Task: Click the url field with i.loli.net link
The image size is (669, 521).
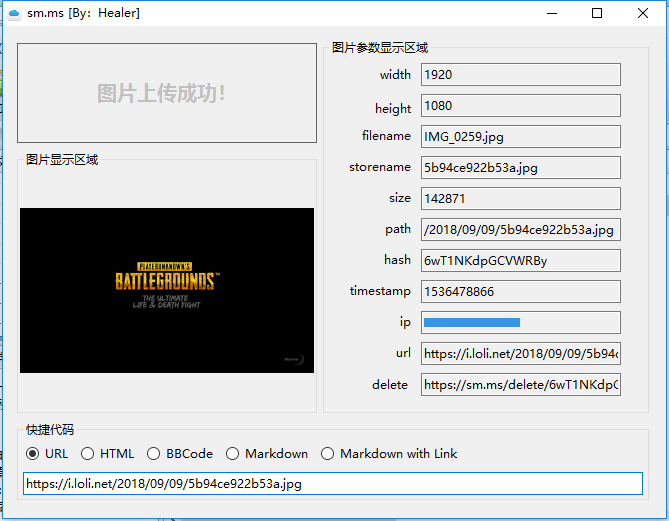Action: (521, 353)
